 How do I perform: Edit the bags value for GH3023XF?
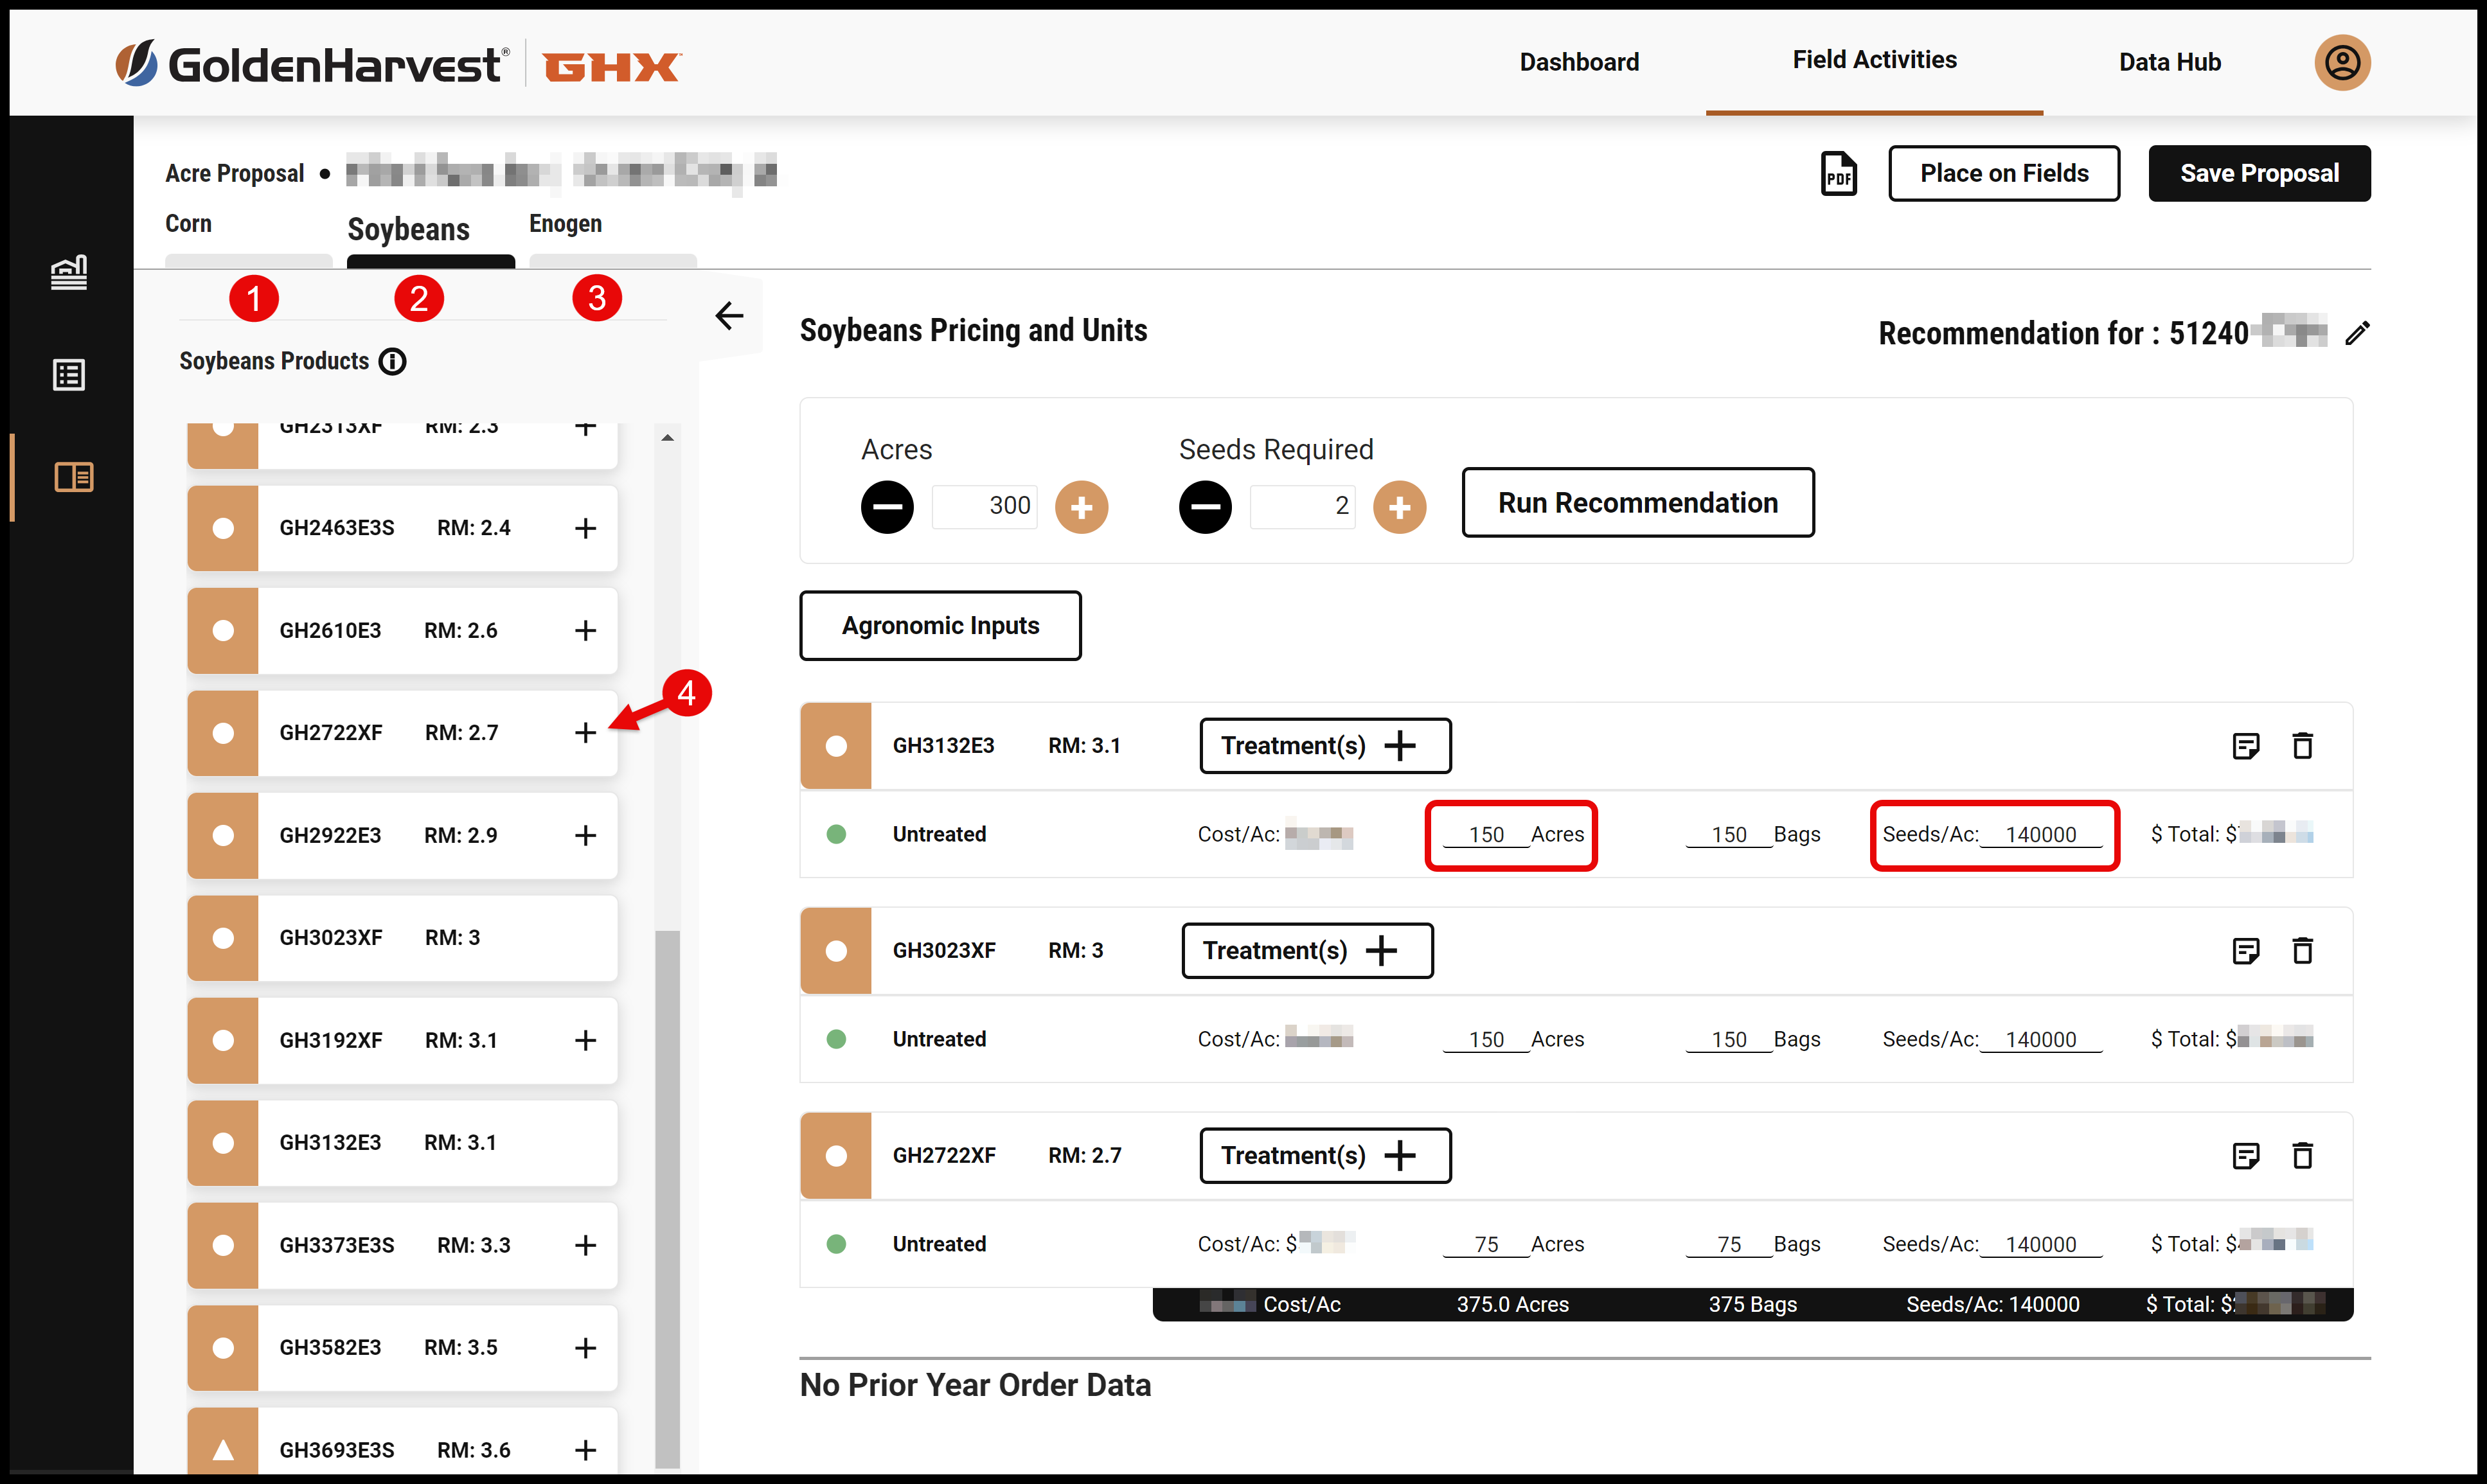point(1728,1040)
